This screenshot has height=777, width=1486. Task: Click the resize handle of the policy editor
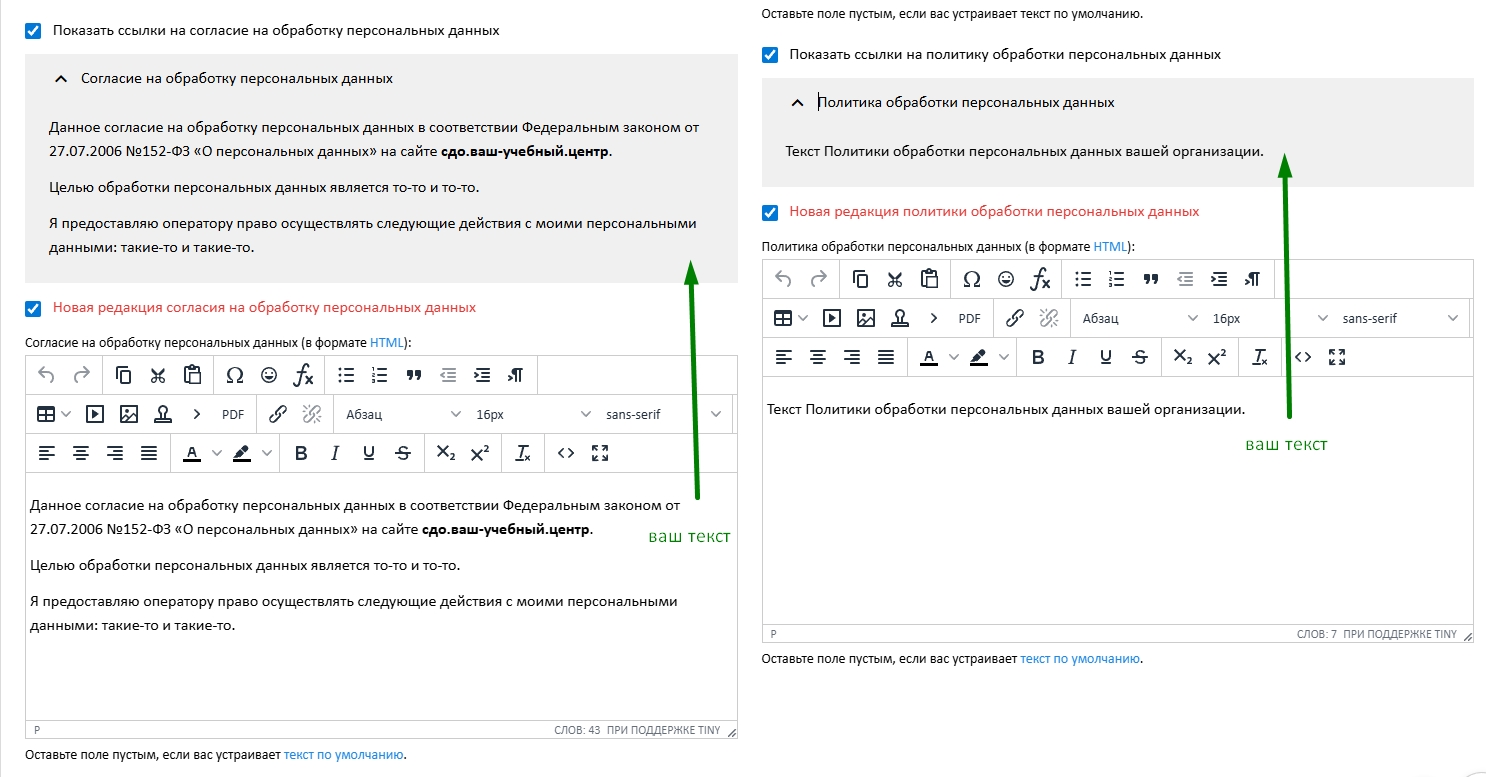coord(1466,635)
